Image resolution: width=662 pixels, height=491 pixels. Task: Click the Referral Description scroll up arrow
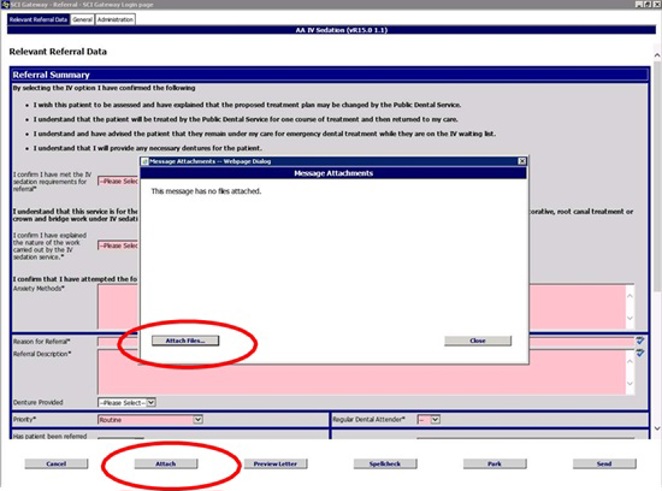coord(629,361)
